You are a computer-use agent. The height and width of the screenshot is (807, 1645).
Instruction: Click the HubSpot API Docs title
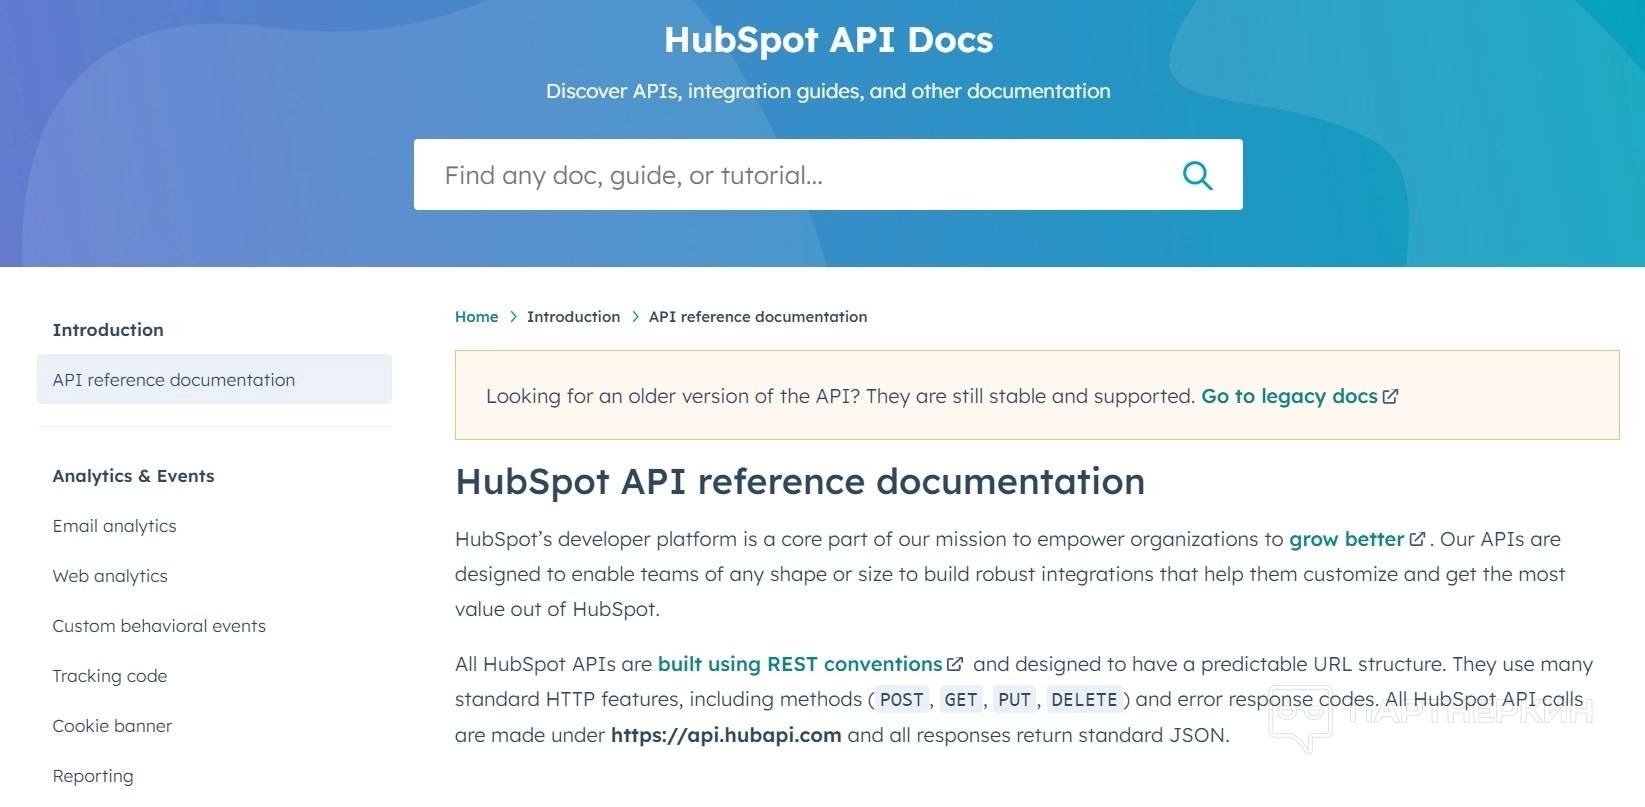[828, 40]
